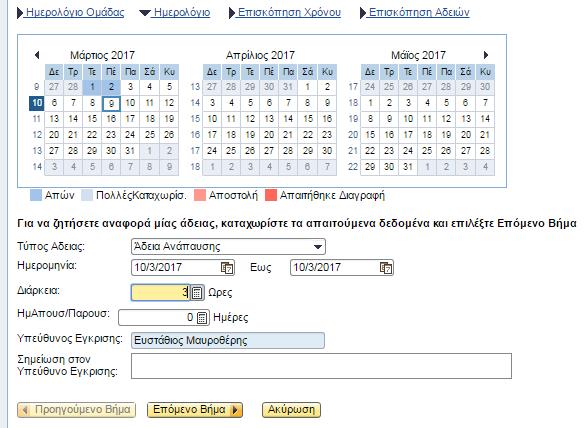
Task: Expand Ημερολόγιο Ομάδας section
Action: click(71, 13)
